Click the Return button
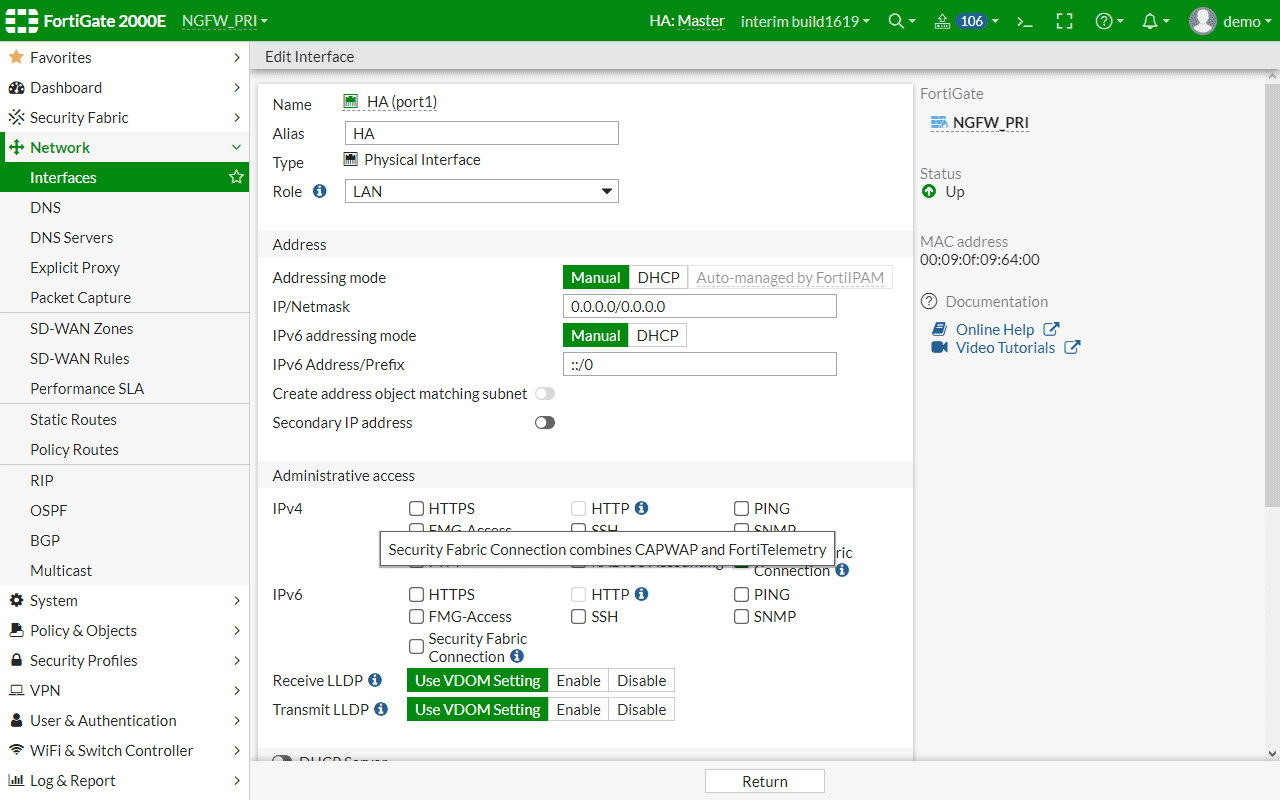1280x800 pixels. click(764, 781)
